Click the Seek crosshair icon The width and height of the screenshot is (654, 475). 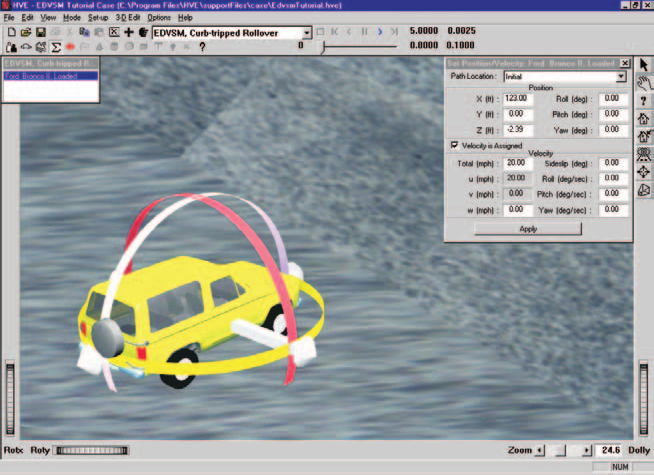click(x=644, y=172)
